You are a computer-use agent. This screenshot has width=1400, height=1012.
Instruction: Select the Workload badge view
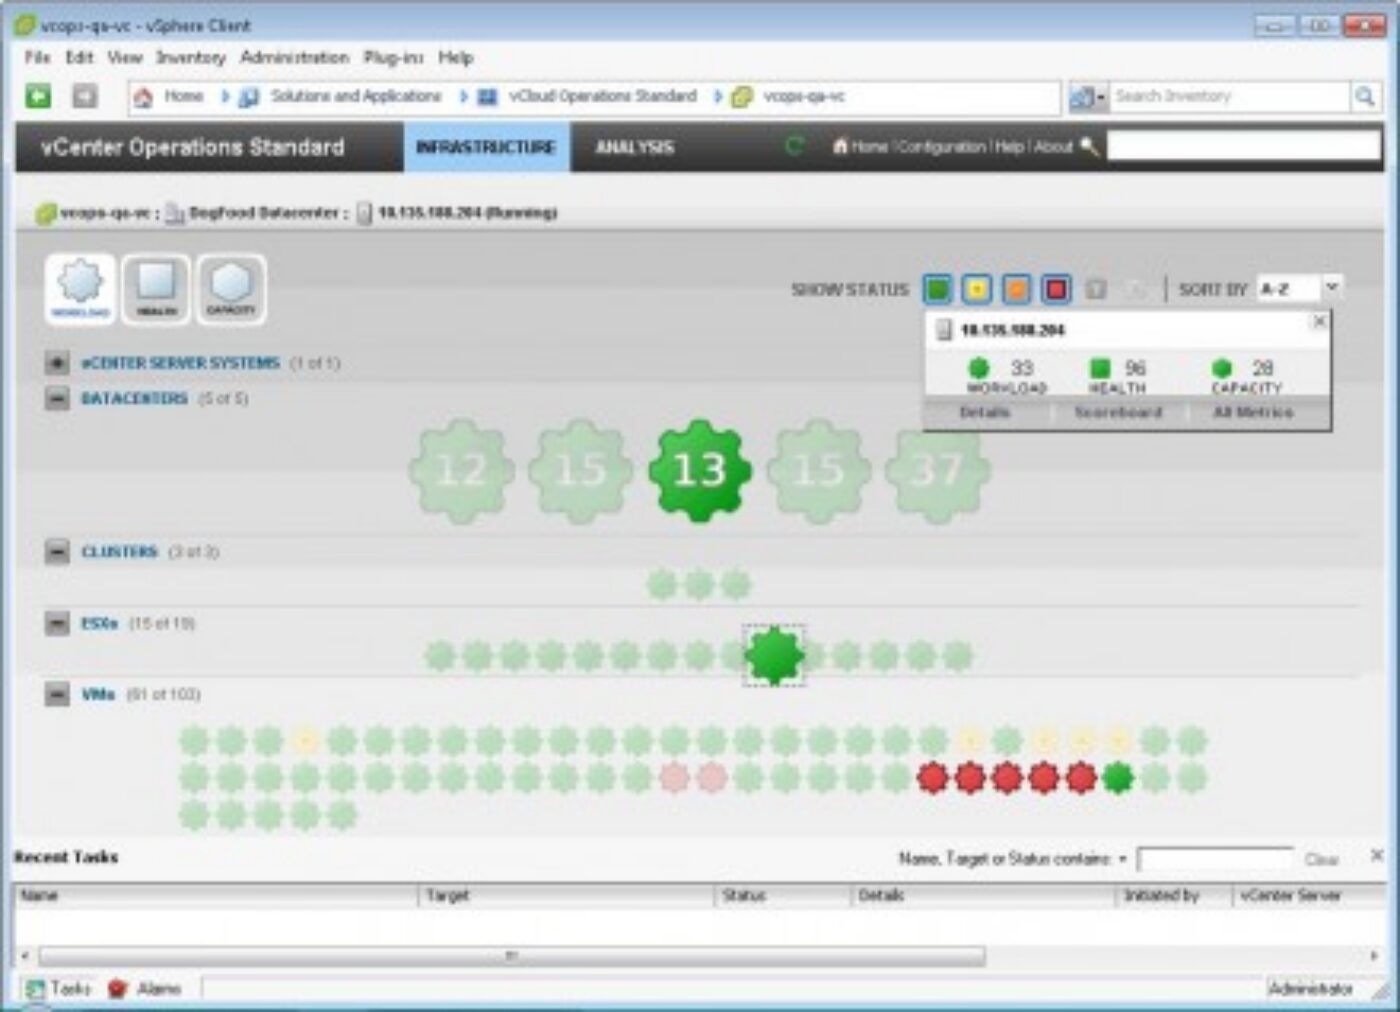80,289
